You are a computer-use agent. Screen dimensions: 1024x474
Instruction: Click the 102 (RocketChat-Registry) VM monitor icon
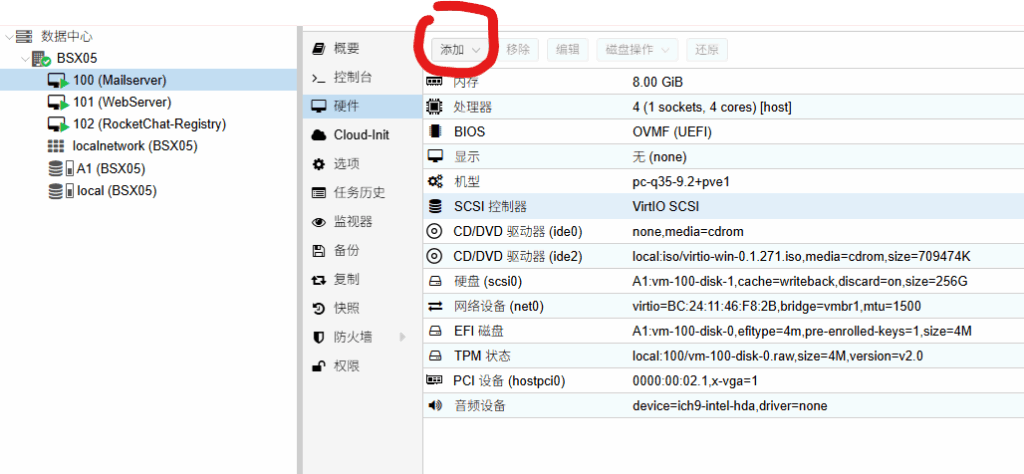click(58, 125)
